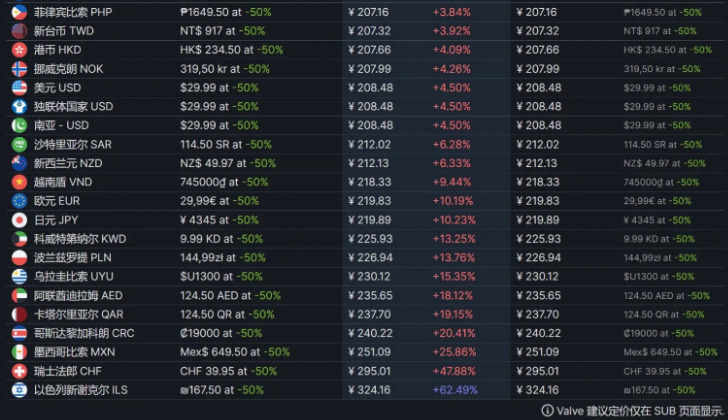Click the Norwegian Krone flag icon
The image size is (728, 420).
click(x=19, y=69)
